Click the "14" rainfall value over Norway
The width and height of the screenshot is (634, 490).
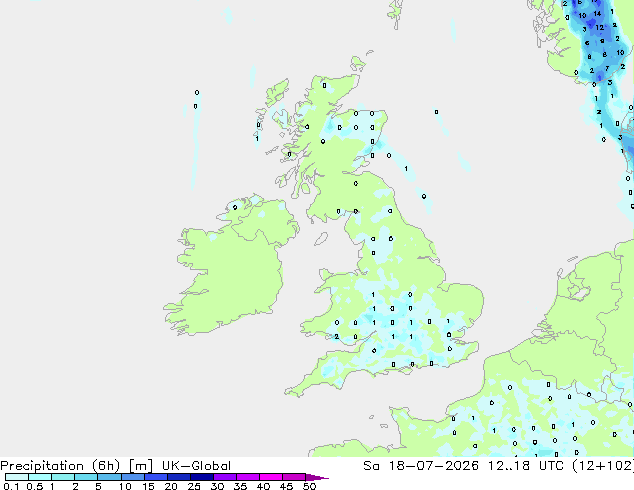tap(597, 13)
